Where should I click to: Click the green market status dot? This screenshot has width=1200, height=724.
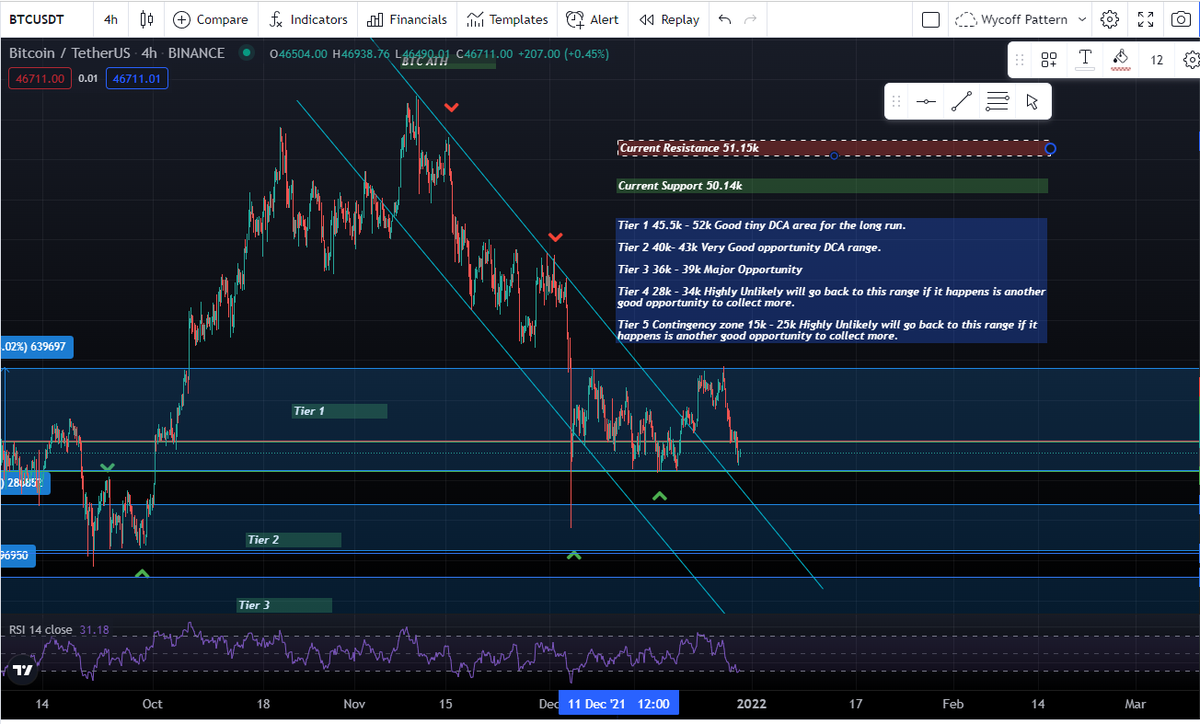pyautogui.click(x=246, y=53)
